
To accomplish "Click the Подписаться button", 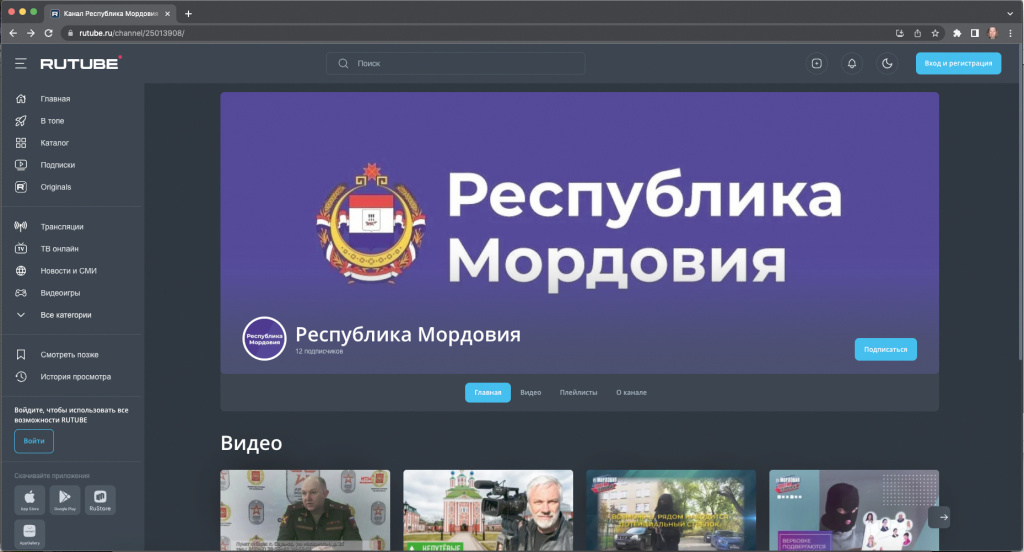I will 886,349.
